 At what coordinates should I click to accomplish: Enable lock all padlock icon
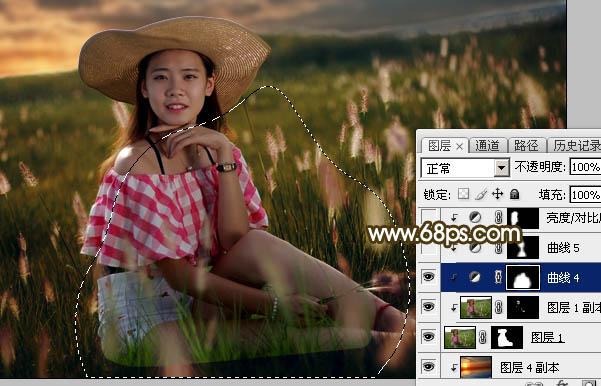coord(514,194)
